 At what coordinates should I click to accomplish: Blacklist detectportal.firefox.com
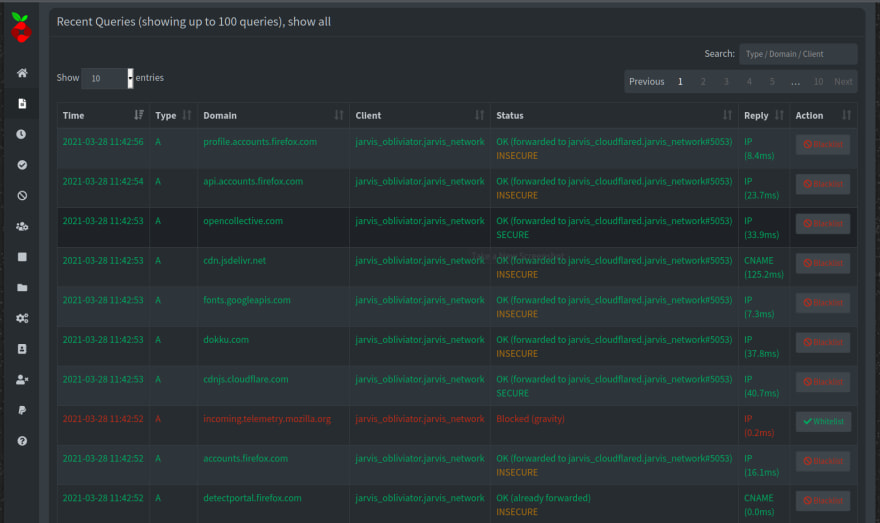tap(823, 501)
